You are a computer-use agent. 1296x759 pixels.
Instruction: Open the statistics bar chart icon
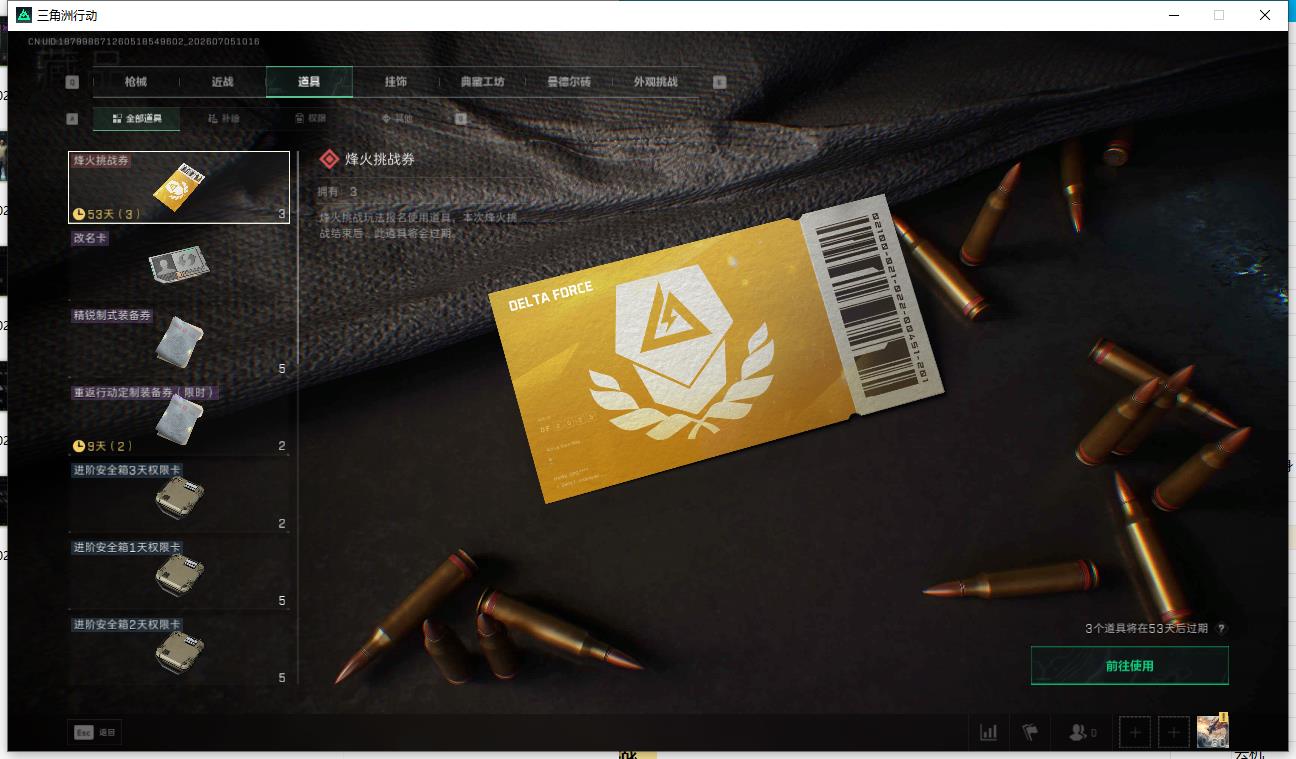[988, 732]
